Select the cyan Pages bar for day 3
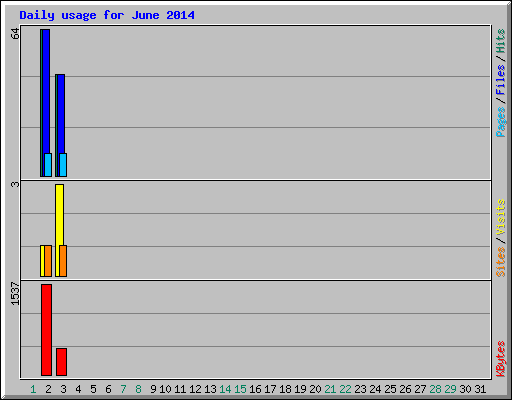512x400 pixels. 63,165
